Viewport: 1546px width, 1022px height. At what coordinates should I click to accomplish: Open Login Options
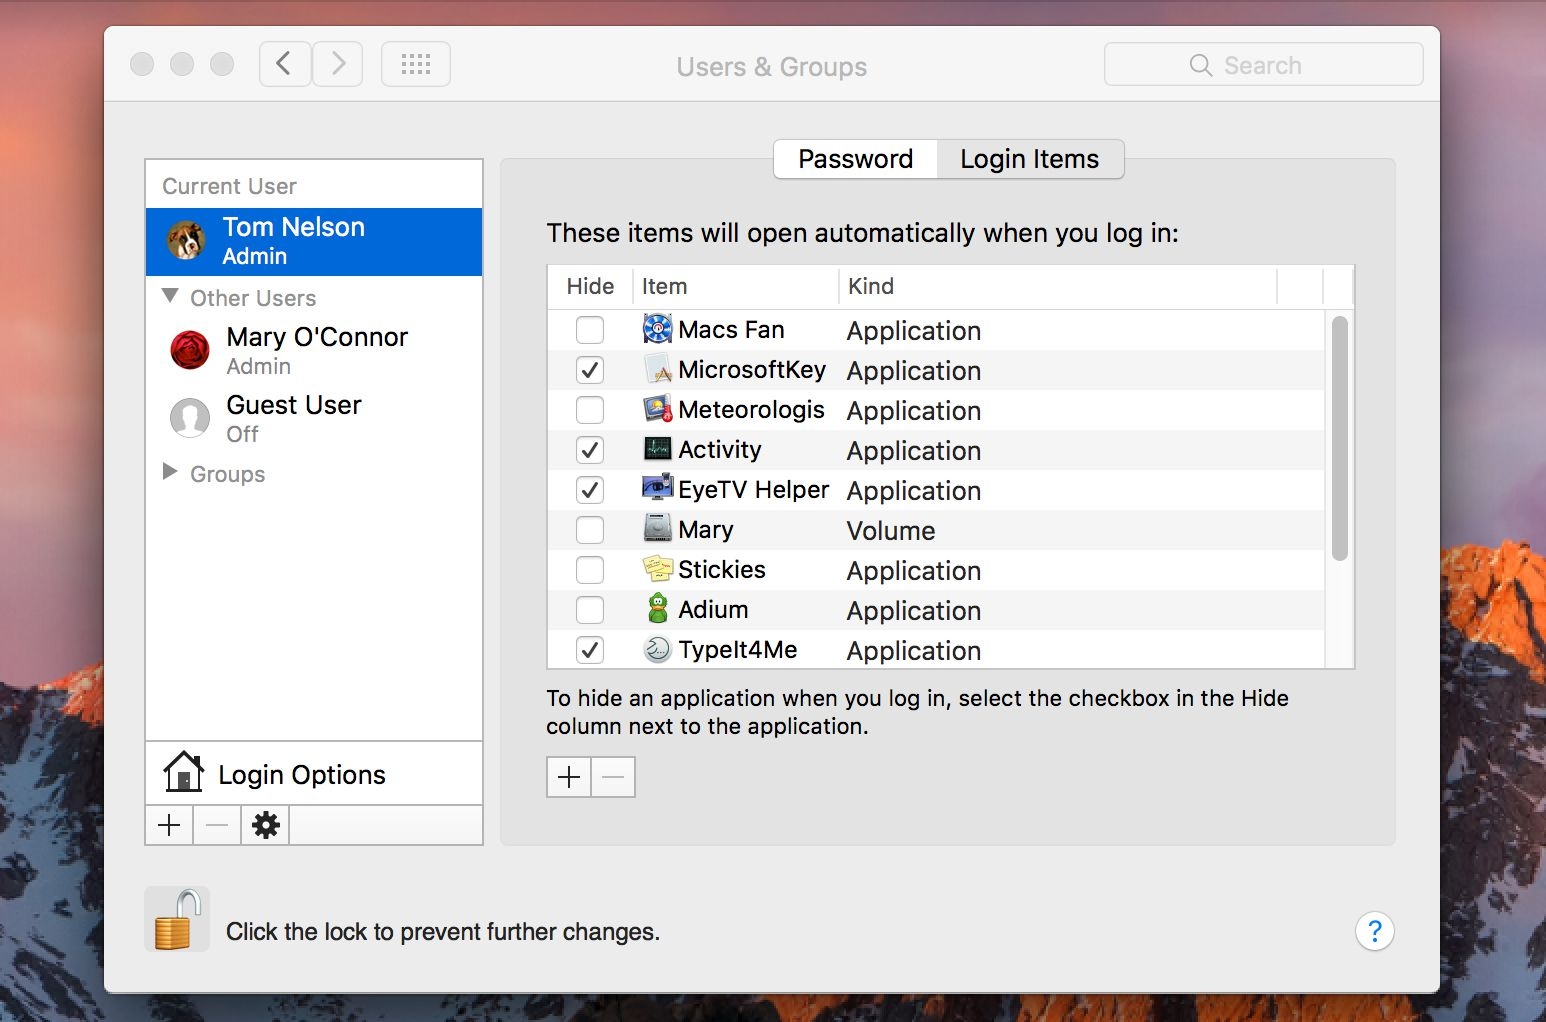click(300, 774)
